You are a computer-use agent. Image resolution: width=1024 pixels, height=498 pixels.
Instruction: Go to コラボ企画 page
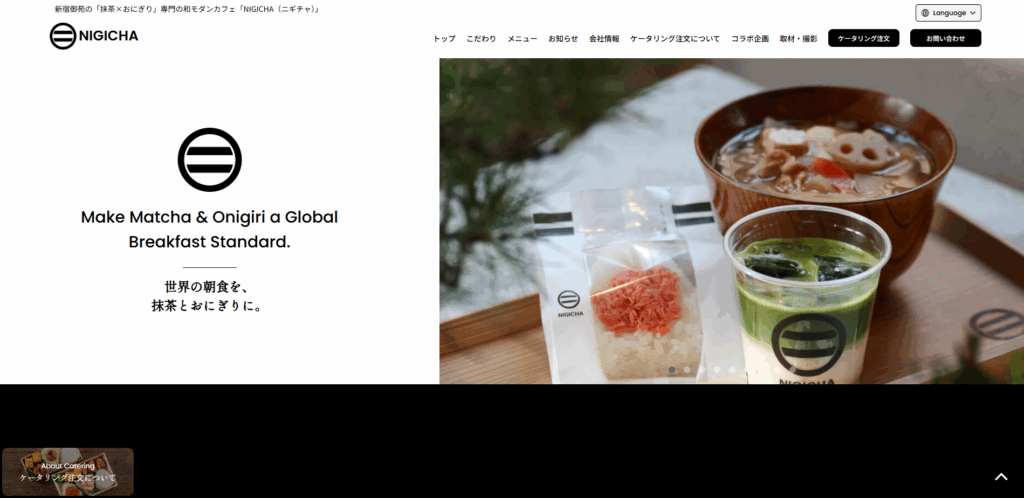(x=750, y=39)
